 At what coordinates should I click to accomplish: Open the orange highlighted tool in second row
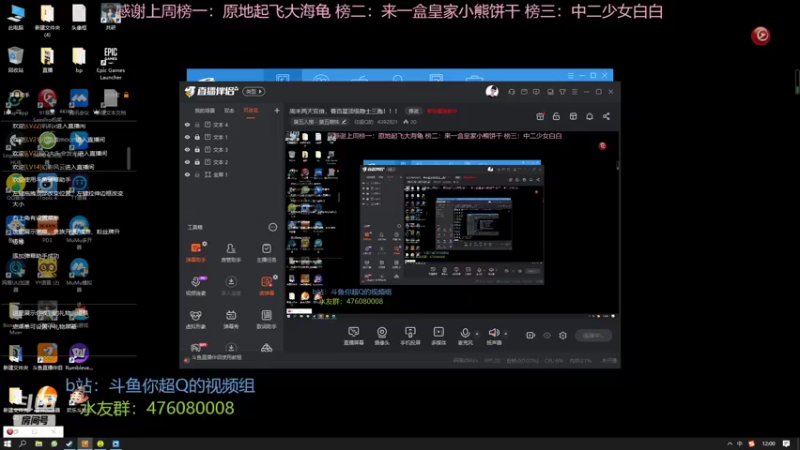(266, 286)
